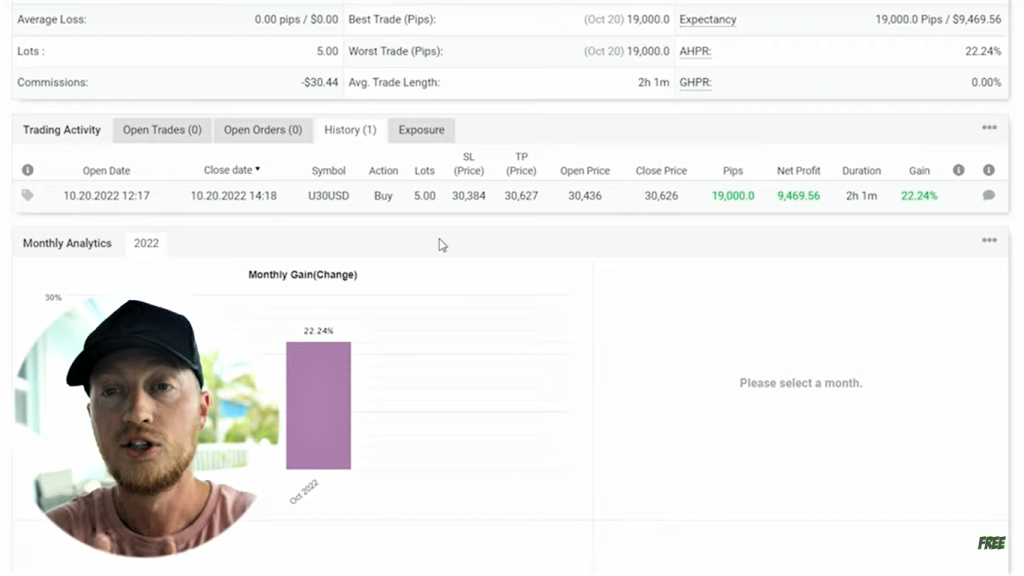Click the tag icon in the U30USD trade row
Screen dimensions: 1024x576
coord(27,195)
